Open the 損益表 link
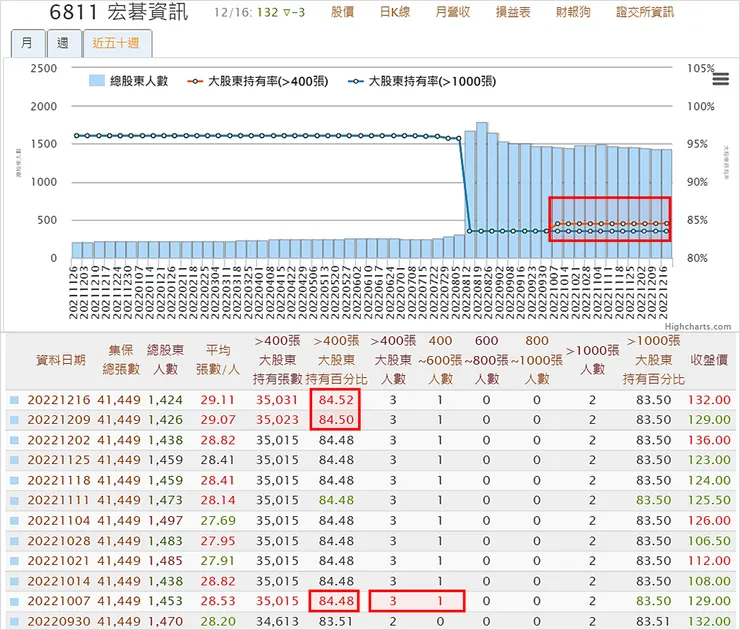 [513, 12]
